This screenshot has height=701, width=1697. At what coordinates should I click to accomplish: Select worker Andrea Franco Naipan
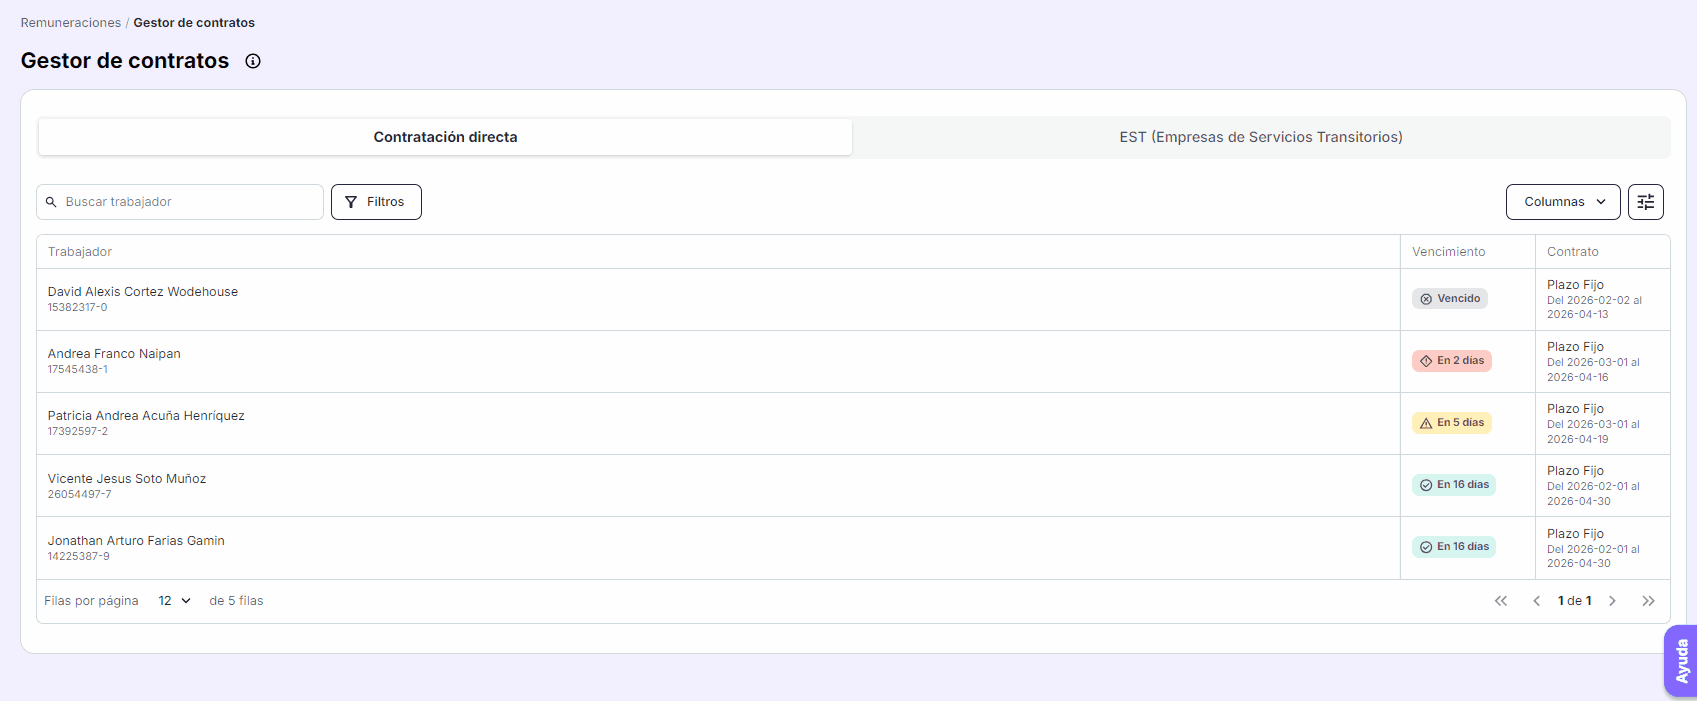pyautogui.click(x=114, y=354)
